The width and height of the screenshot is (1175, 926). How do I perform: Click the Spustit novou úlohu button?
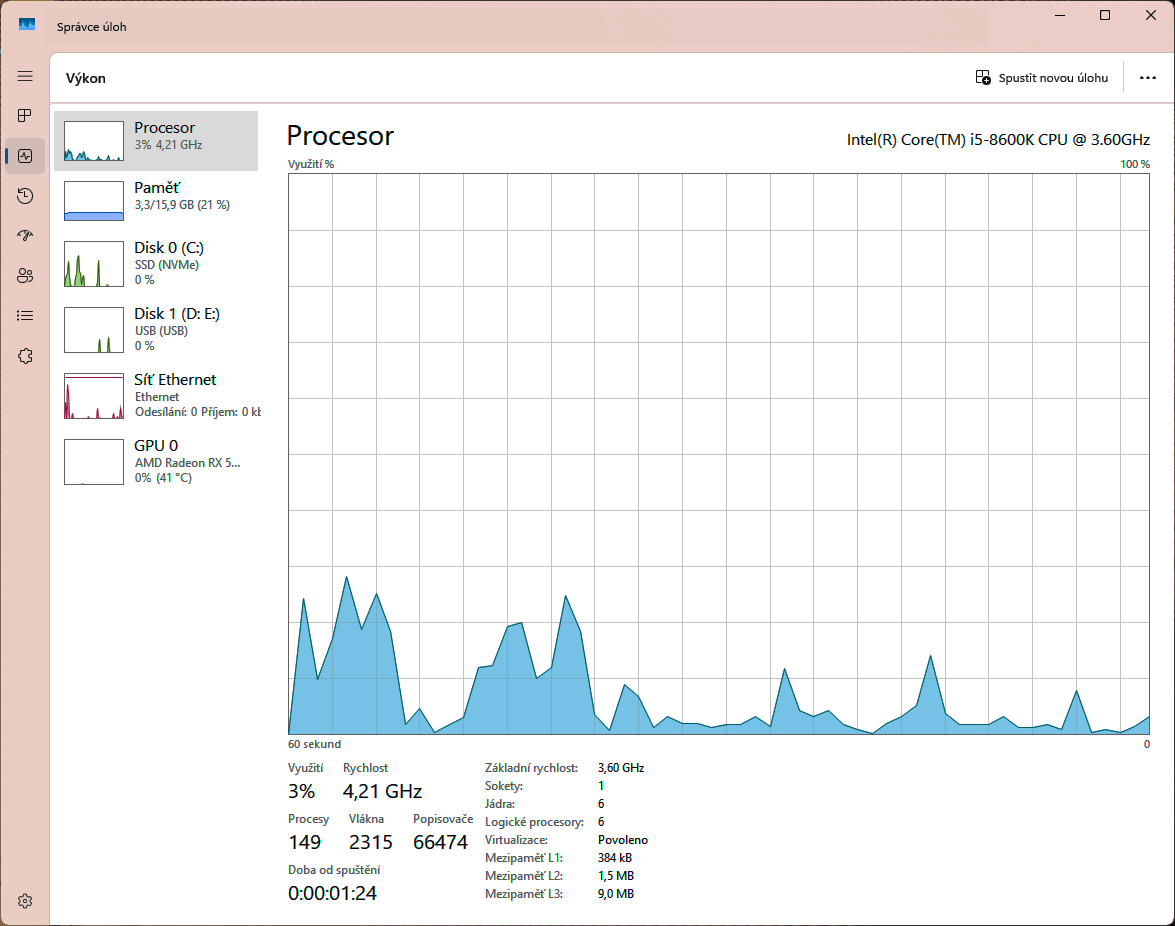point(1042,78)
